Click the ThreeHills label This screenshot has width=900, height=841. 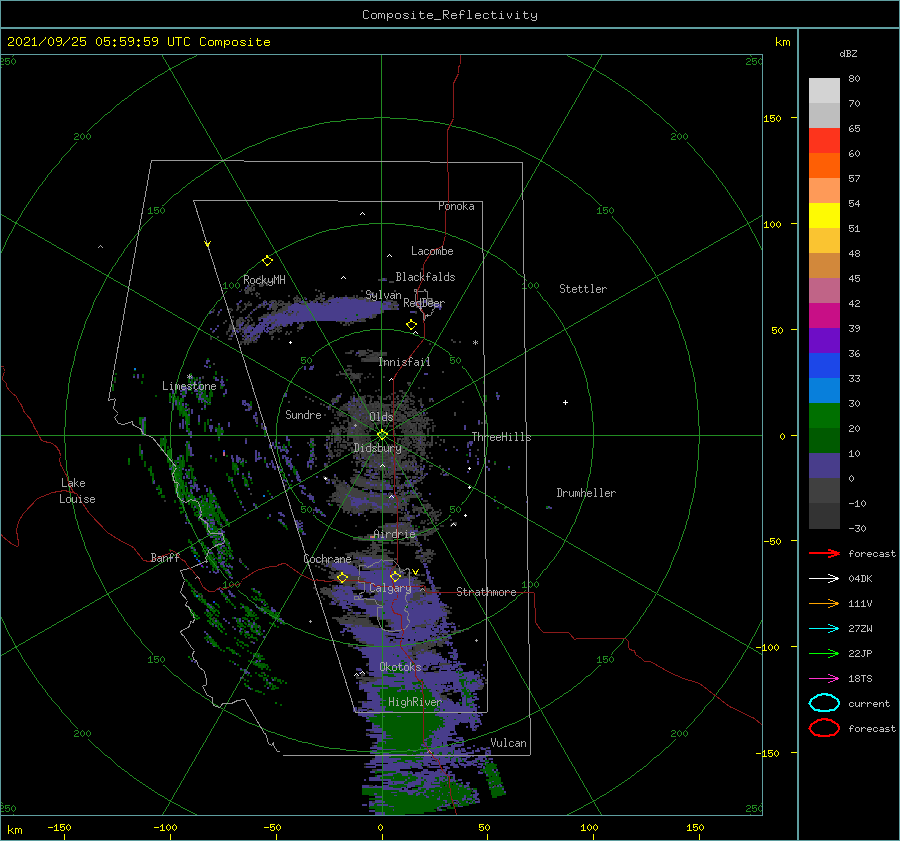(502, 437)
